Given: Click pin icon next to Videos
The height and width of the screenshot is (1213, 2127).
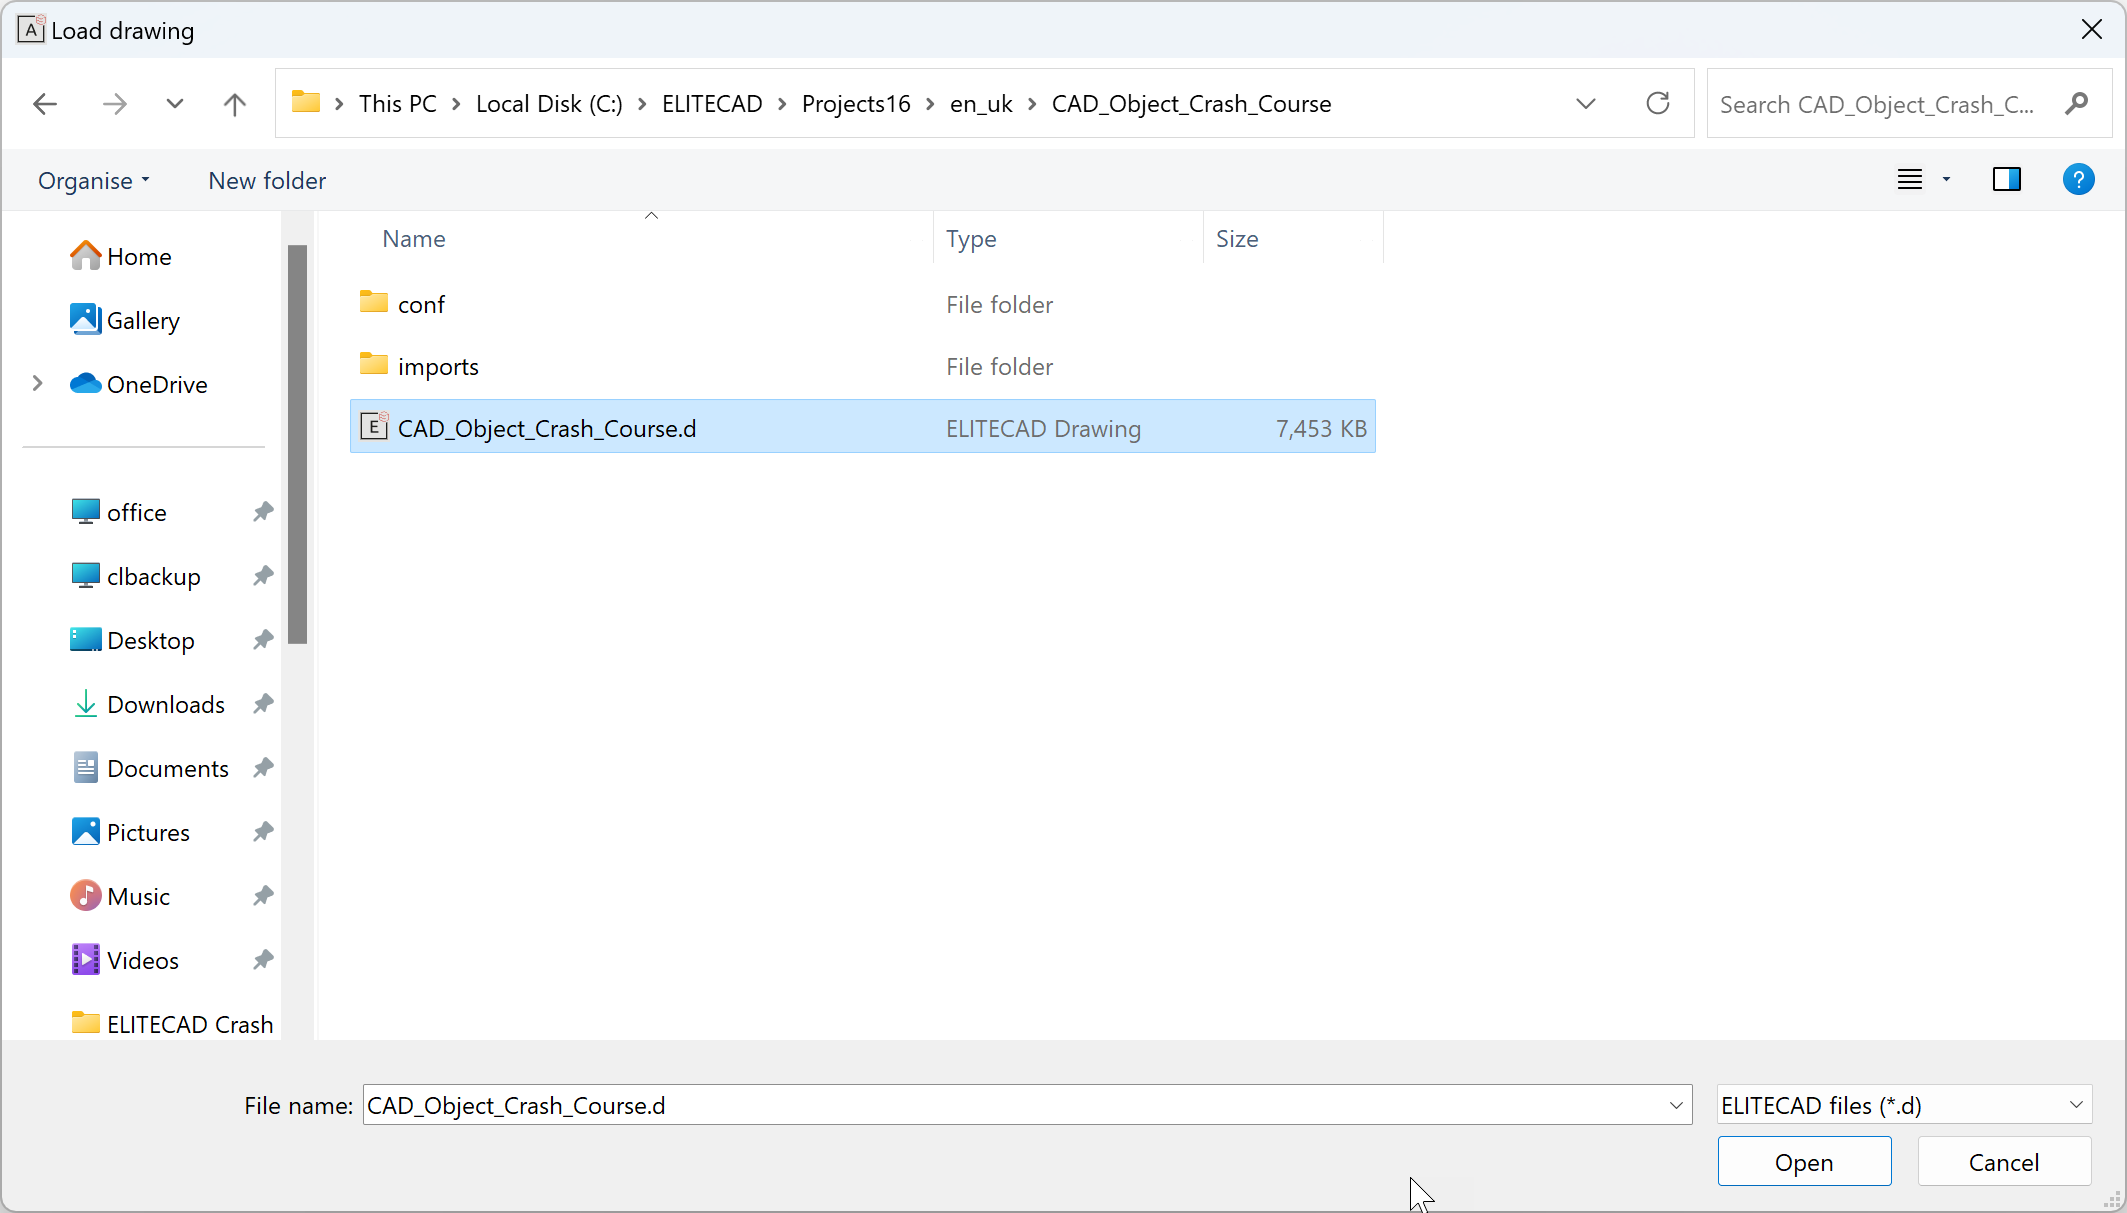Looking at the screenshot, I should pos(263,961).
